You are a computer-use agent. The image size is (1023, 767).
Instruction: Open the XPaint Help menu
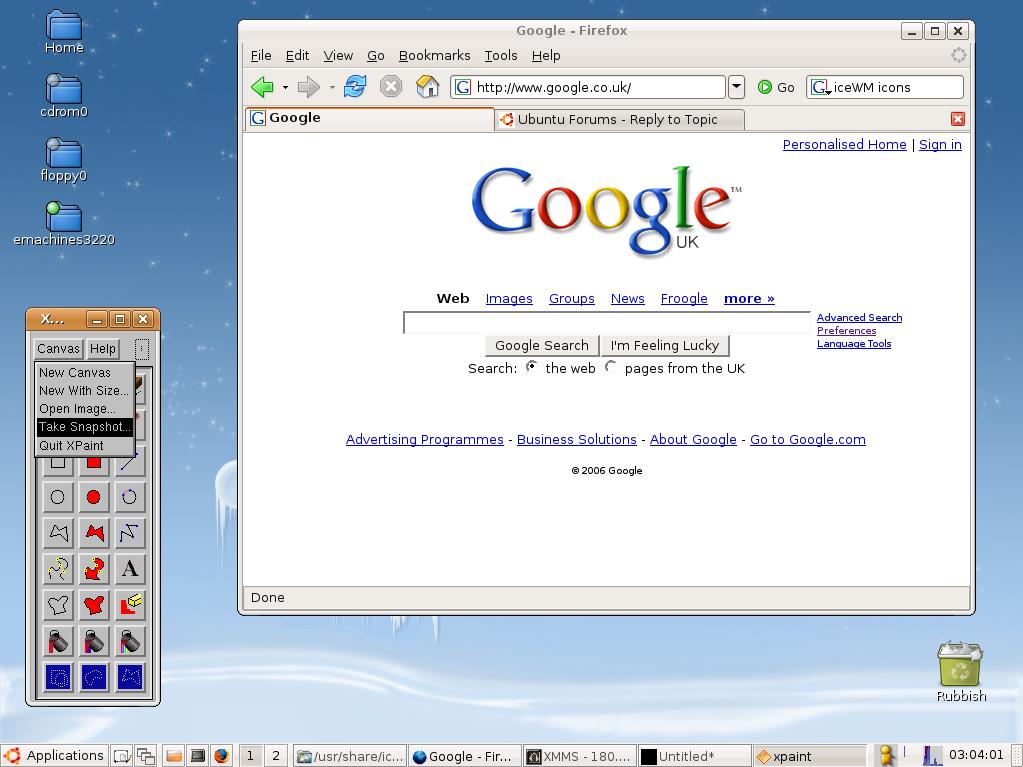click(102, 349)
